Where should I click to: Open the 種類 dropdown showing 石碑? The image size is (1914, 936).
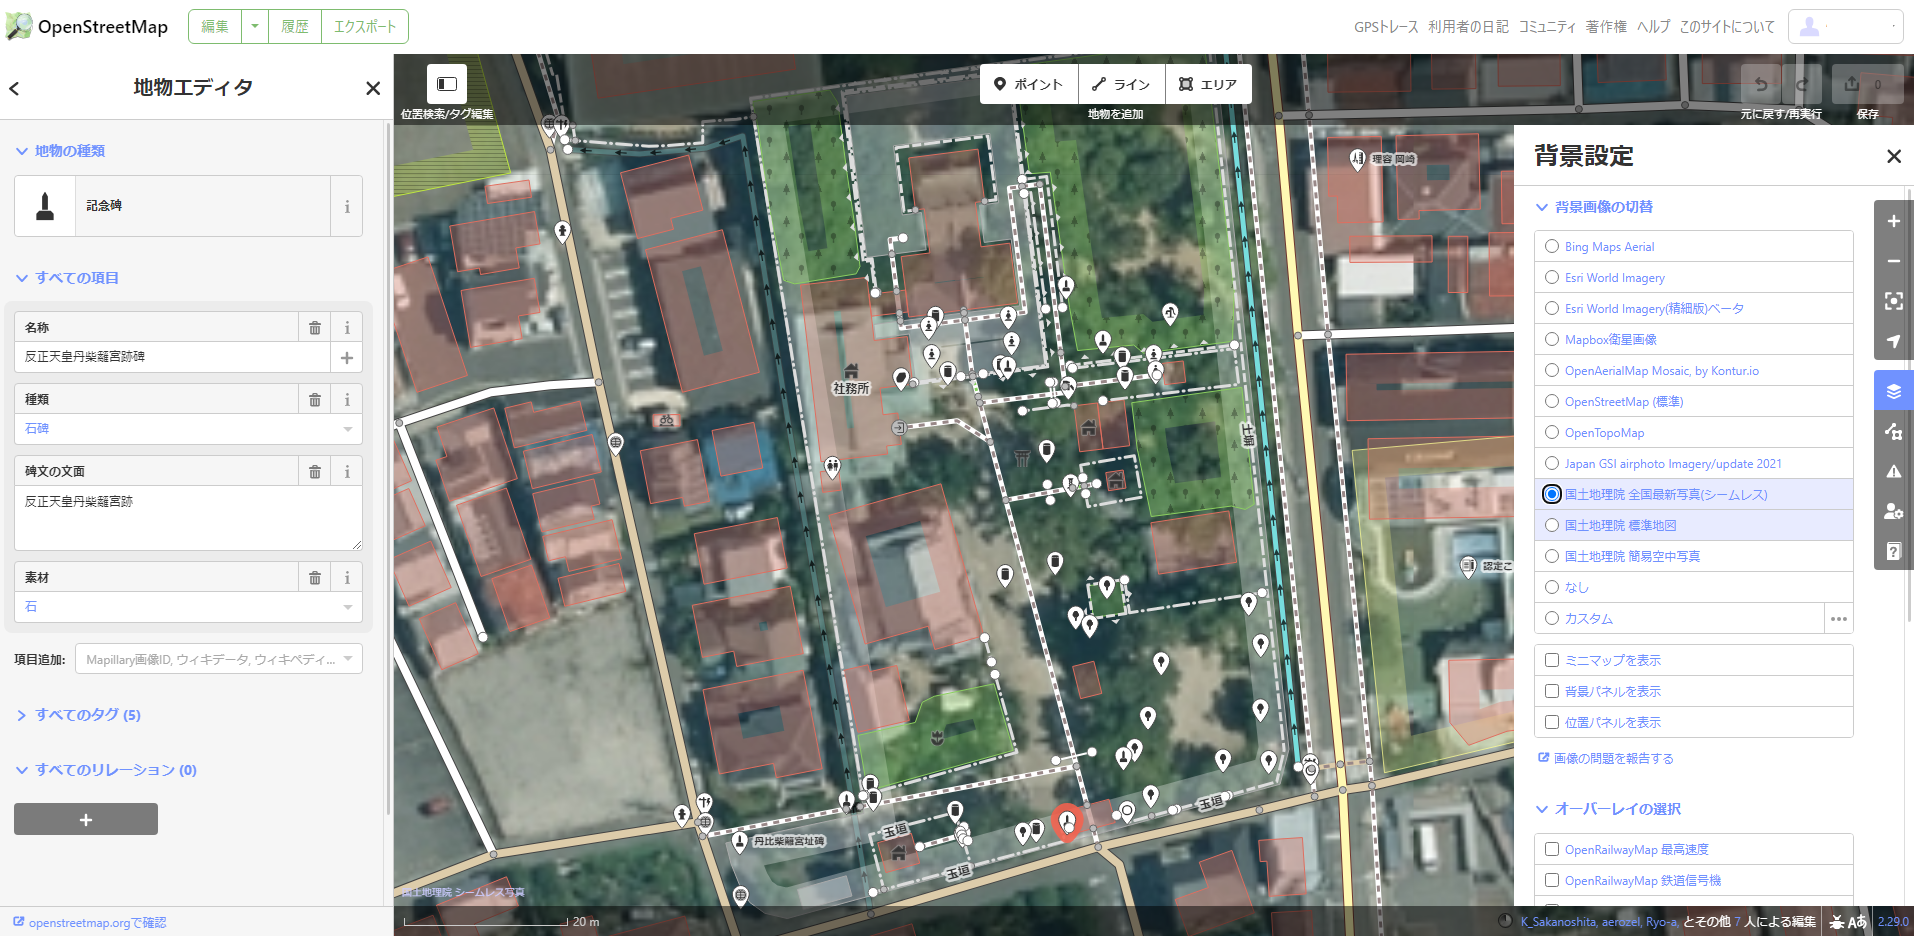coord(188,429)
